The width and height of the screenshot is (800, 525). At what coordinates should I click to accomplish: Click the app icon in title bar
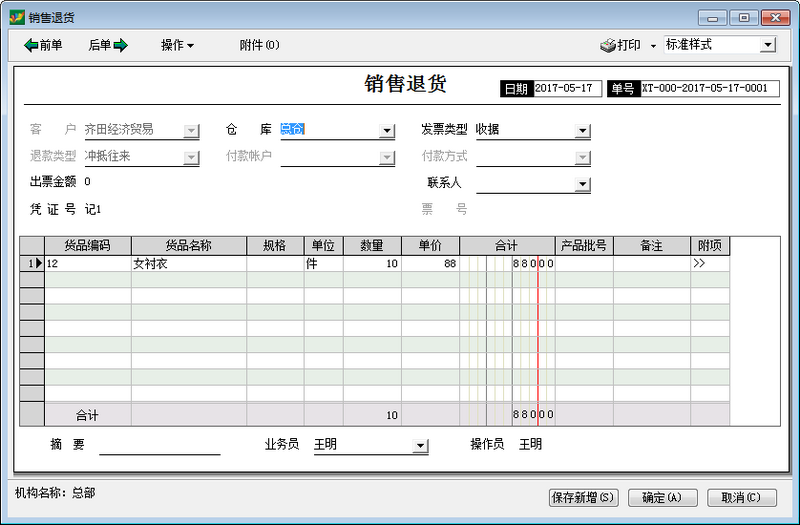[17, 17]
